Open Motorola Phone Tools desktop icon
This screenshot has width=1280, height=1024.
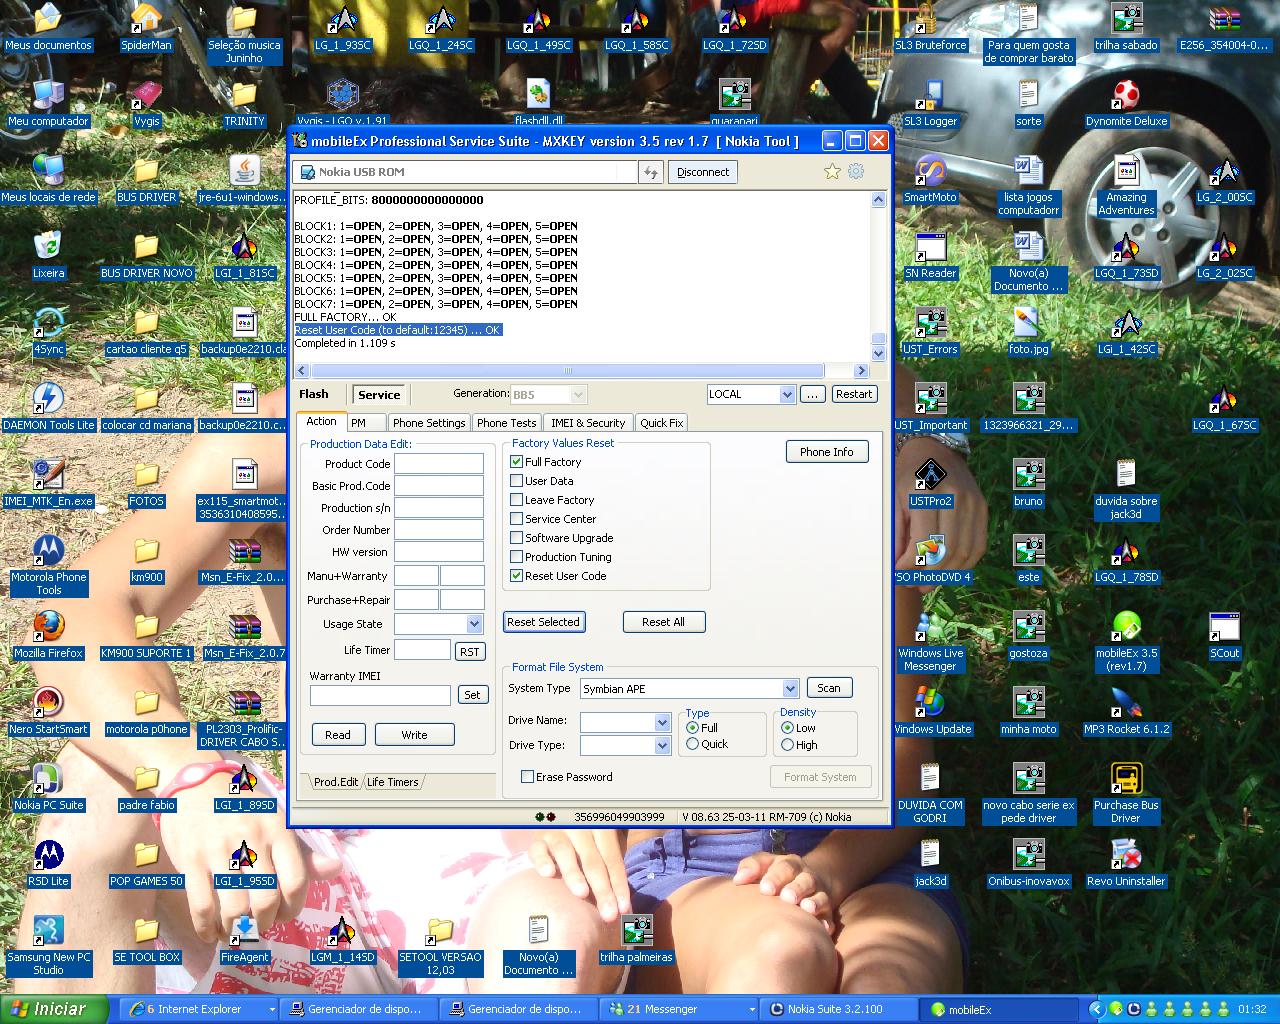48,565
